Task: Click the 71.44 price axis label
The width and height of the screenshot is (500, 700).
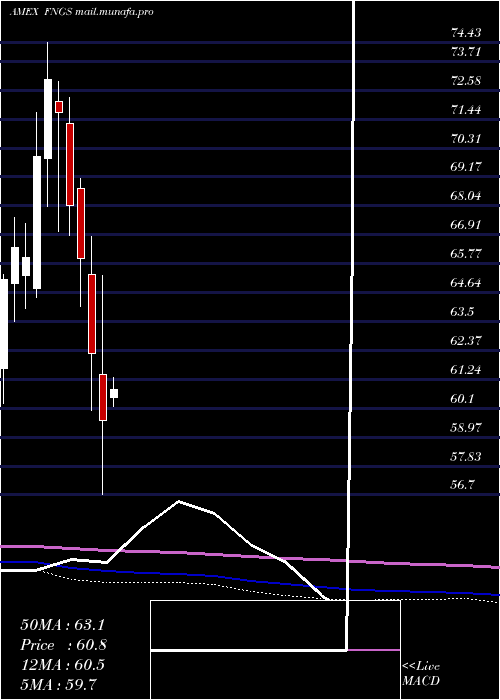Action: (466, 109)
